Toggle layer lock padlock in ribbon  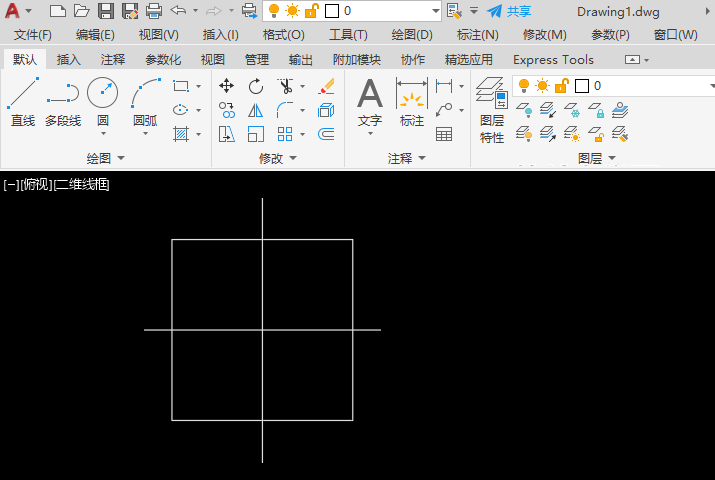[x=562, y=86]
